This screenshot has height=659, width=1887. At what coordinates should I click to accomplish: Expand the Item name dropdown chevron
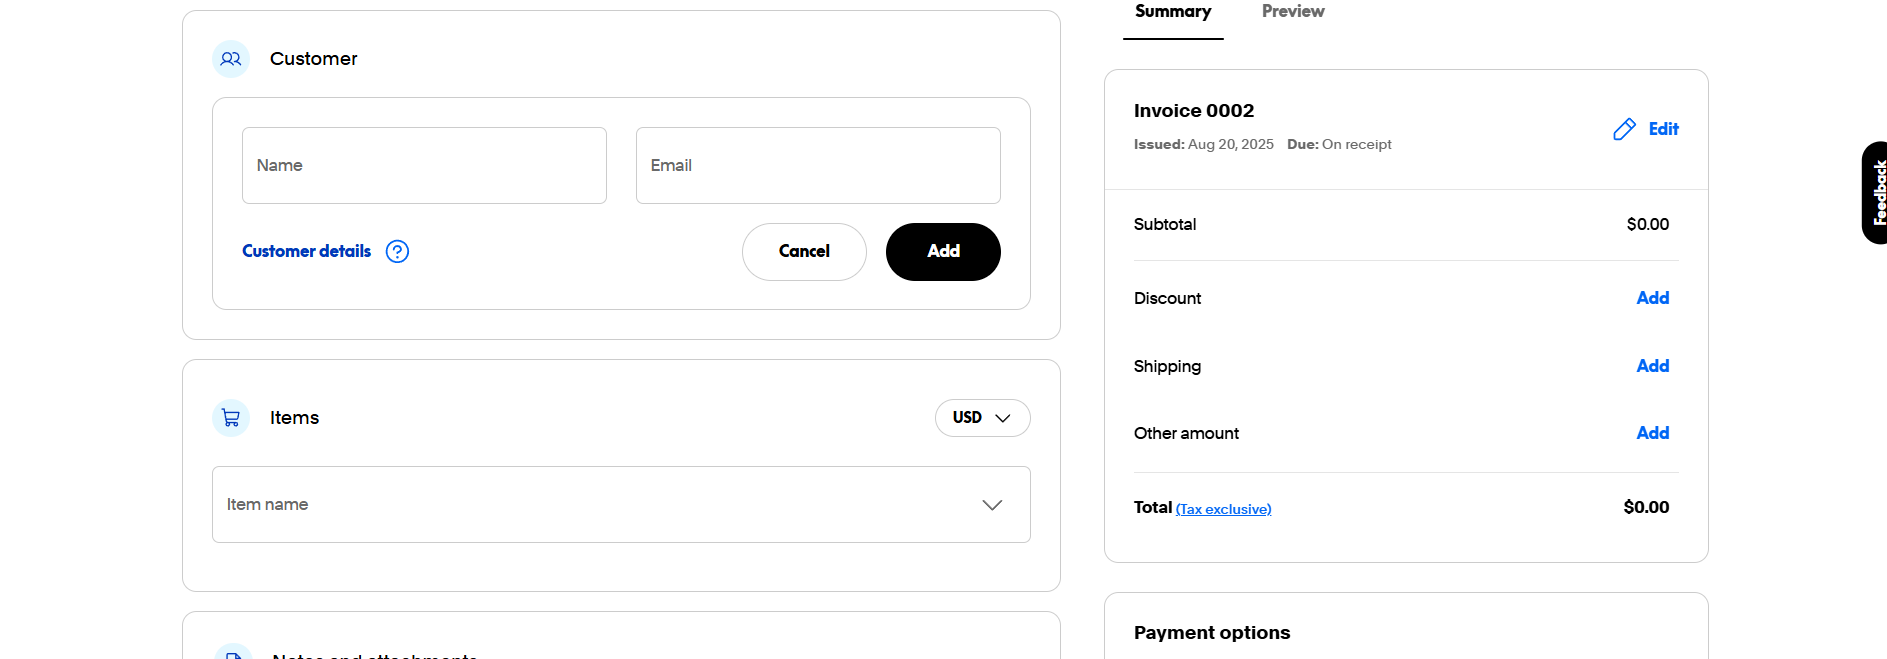point(992,505)
